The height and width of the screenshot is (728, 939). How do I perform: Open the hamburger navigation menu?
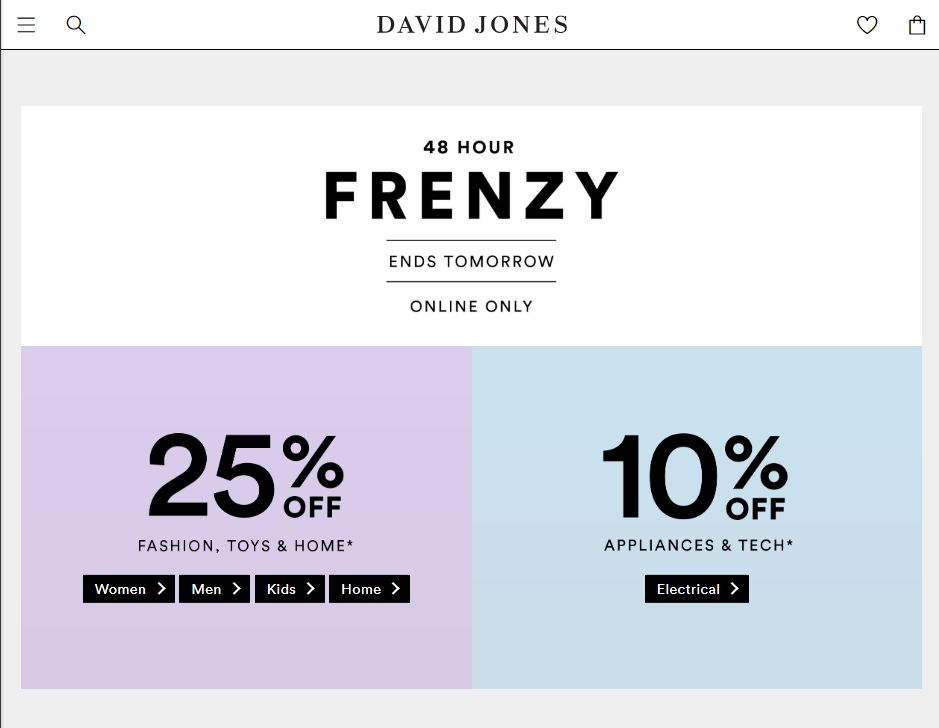point(26,25)
